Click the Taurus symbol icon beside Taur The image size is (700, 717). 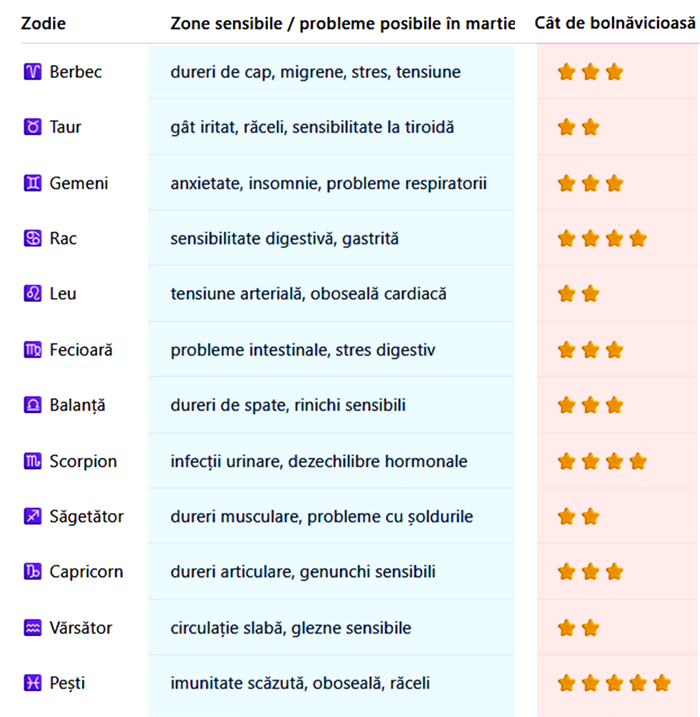click(32, 127)
